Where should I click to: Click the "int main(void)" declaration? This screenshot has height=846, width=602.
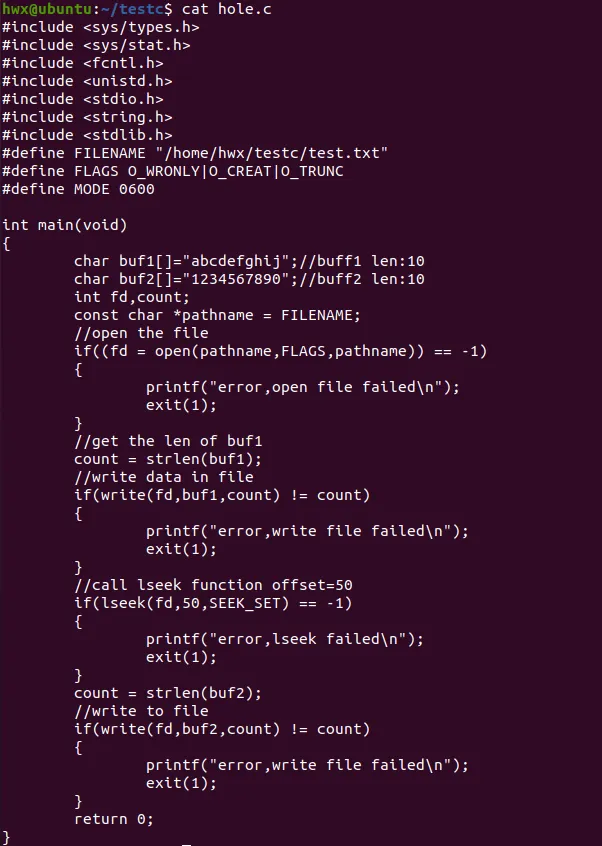pos(65,225)
